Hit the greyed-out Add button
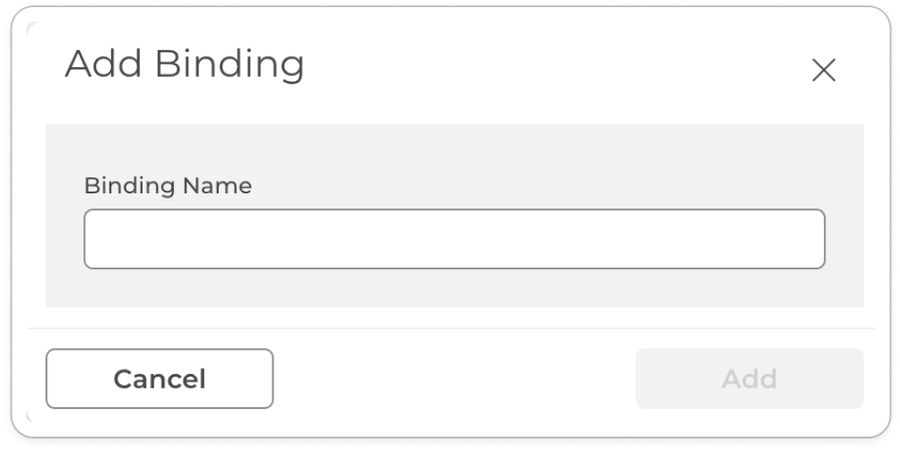 [749, 379]
